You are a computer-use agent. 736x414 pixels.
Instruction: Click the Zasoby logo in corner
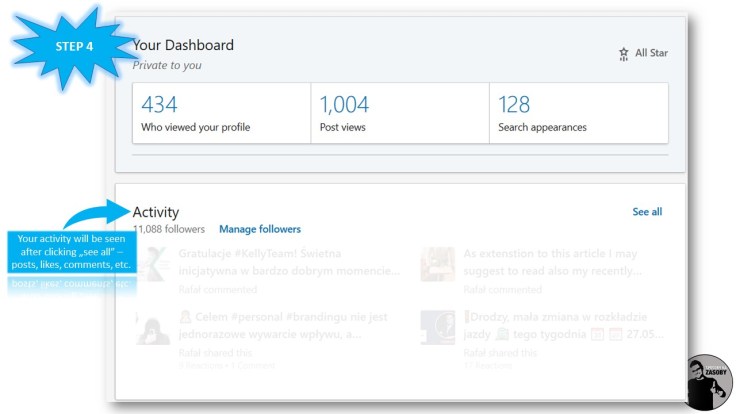(x=709, y=382)
